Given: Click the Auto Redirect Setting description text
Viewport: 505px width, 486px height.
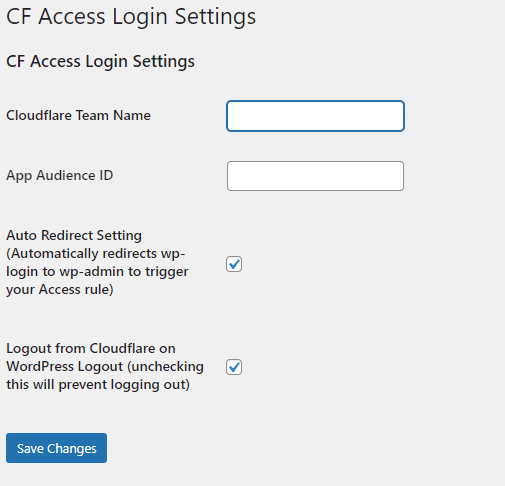Looking at the screenshot, I should pos(97,262).
